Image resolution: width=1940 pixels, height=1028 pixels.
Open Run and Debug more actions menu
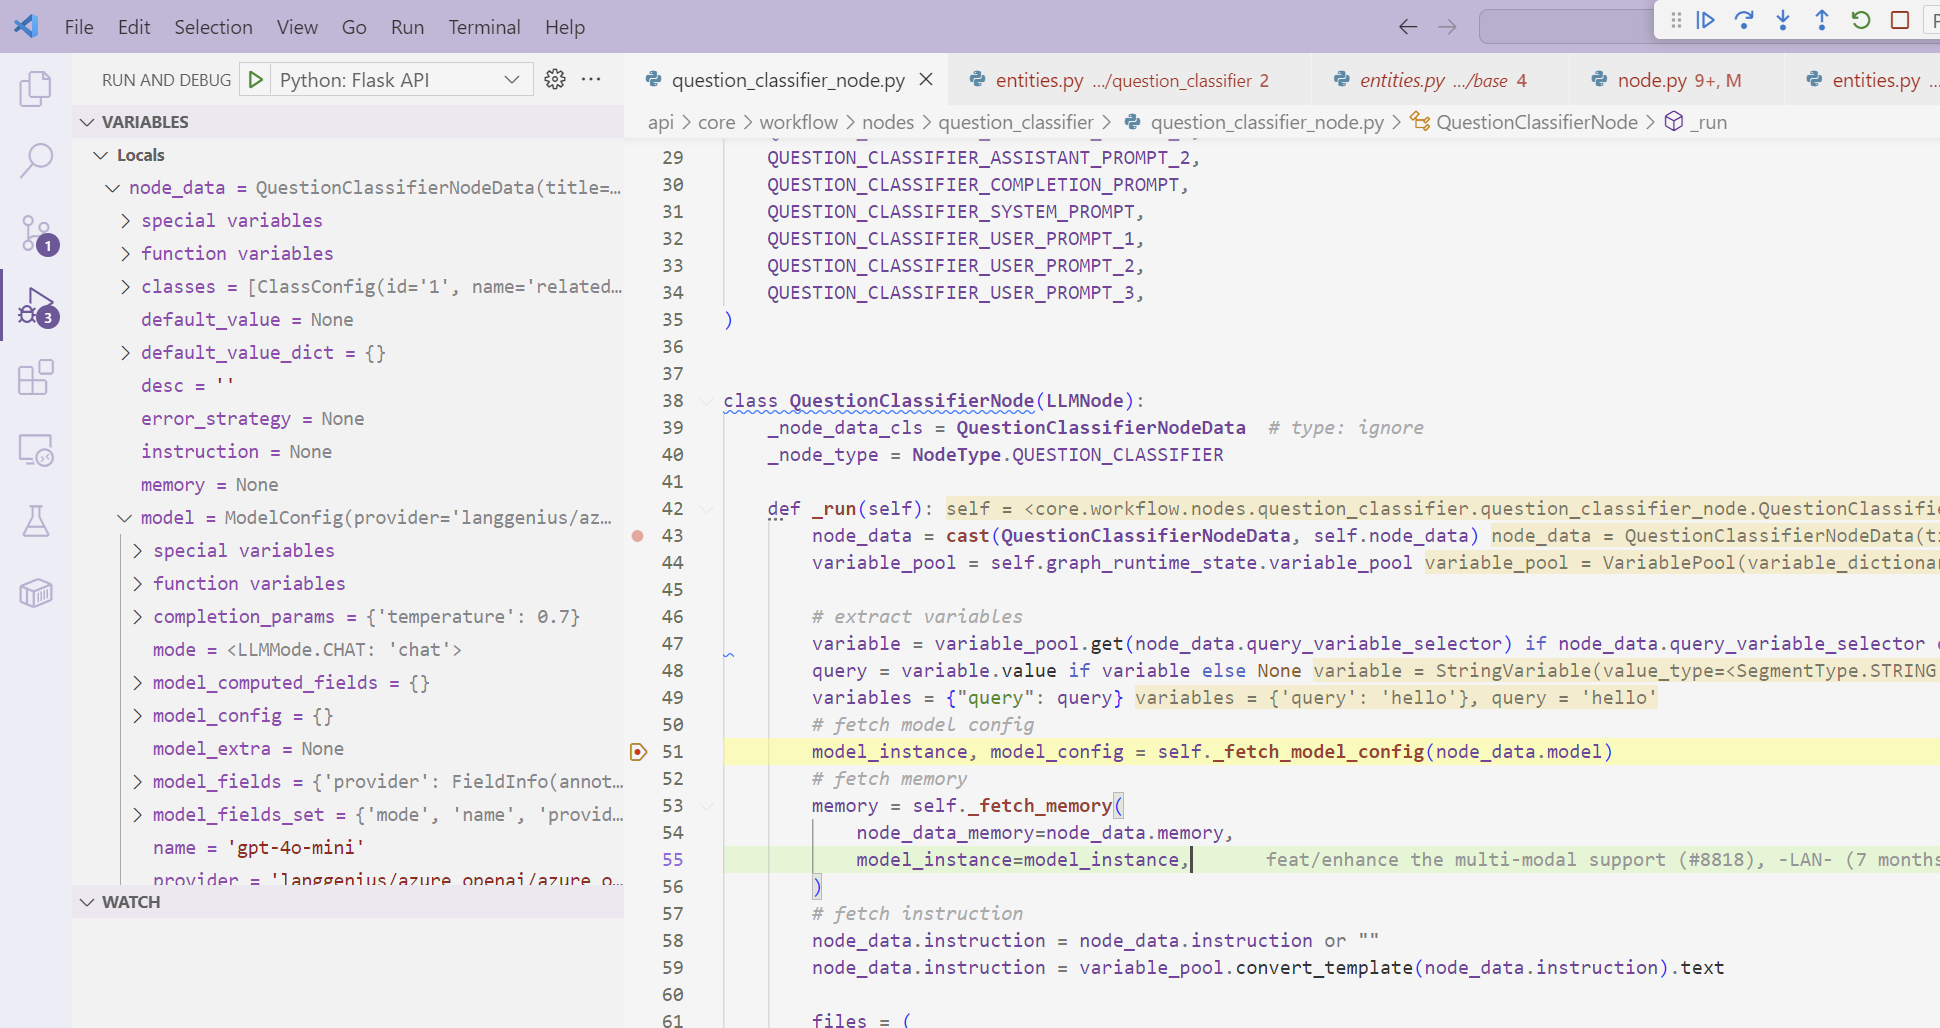coord(591,80)
